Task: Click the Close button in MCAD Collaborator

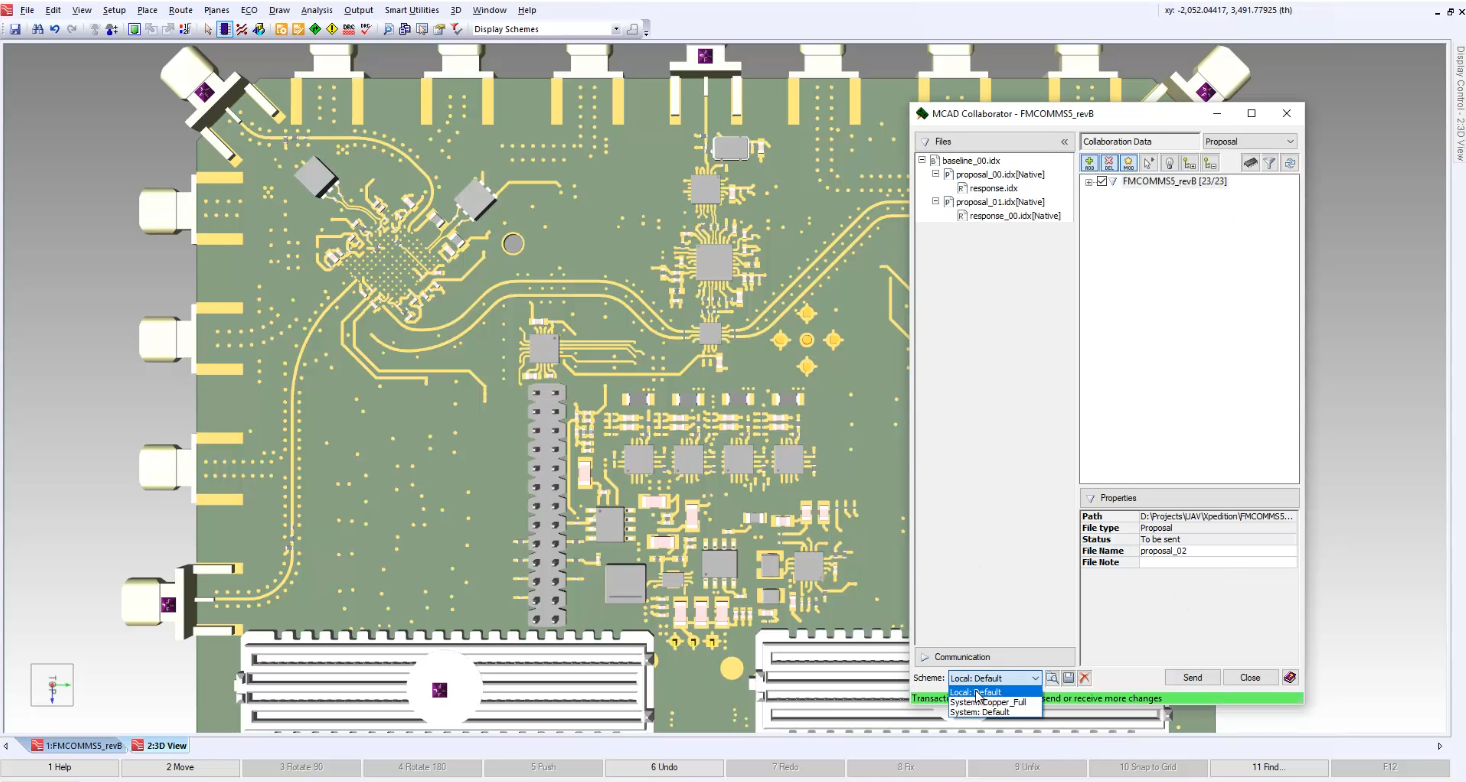Action: pos(1249,677)
